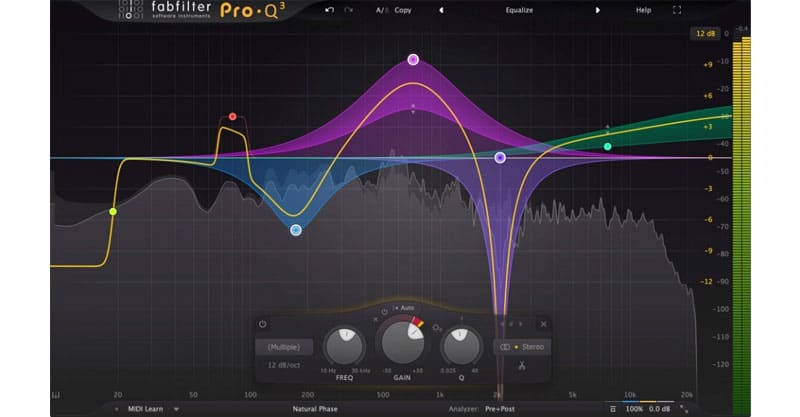
Task: Select the blue band dot near 170 Hz
Action: (296, 230)
